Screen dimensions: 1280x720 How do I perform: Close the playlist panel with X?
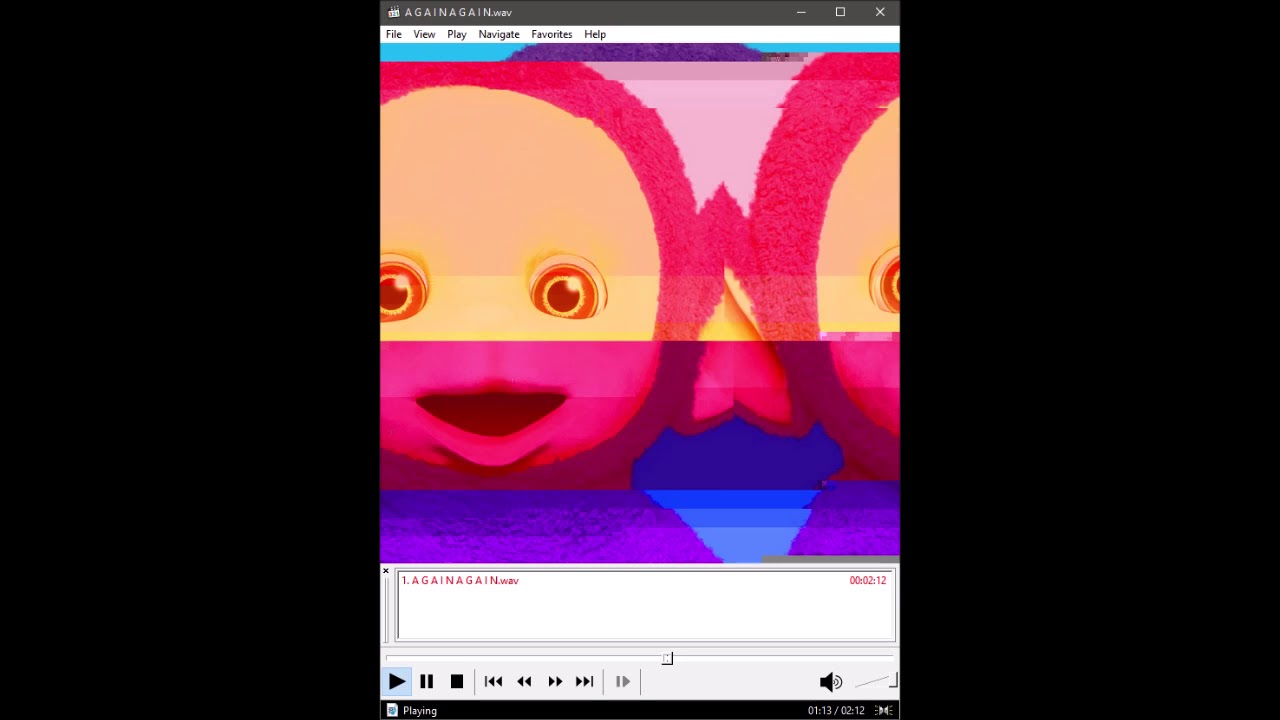tap(386, 571)
